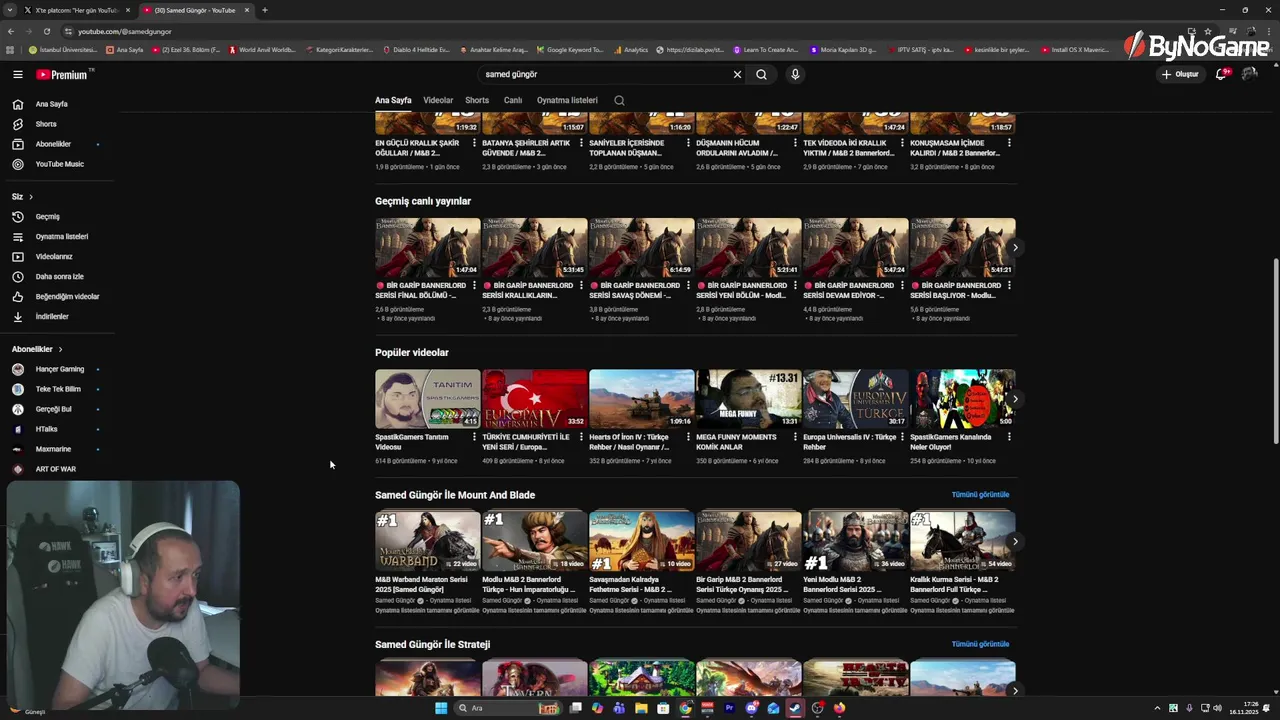Show next Mount And Blade playlists arrow

(1015, 542)
